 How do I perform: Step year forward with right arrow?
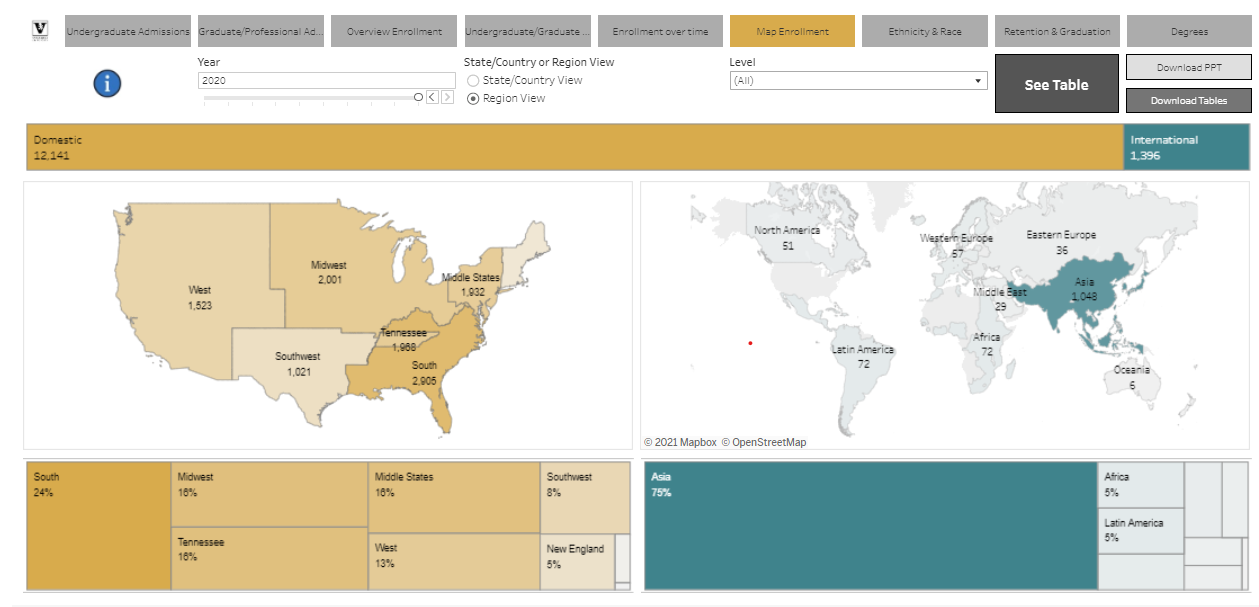click(x=447, y=97)
